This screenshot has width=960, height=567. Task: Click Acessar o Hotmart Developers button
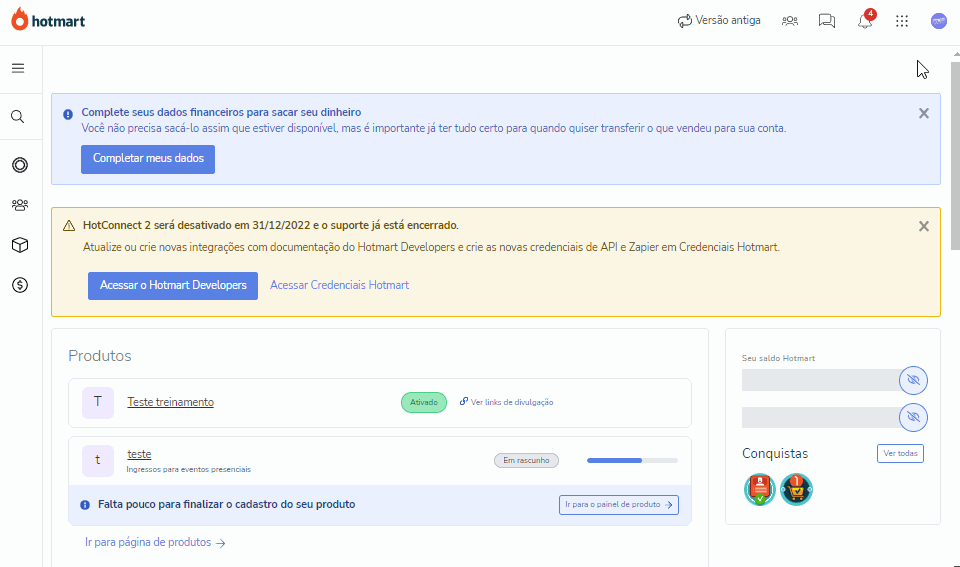pyautogui.click(x=173, y=286)
